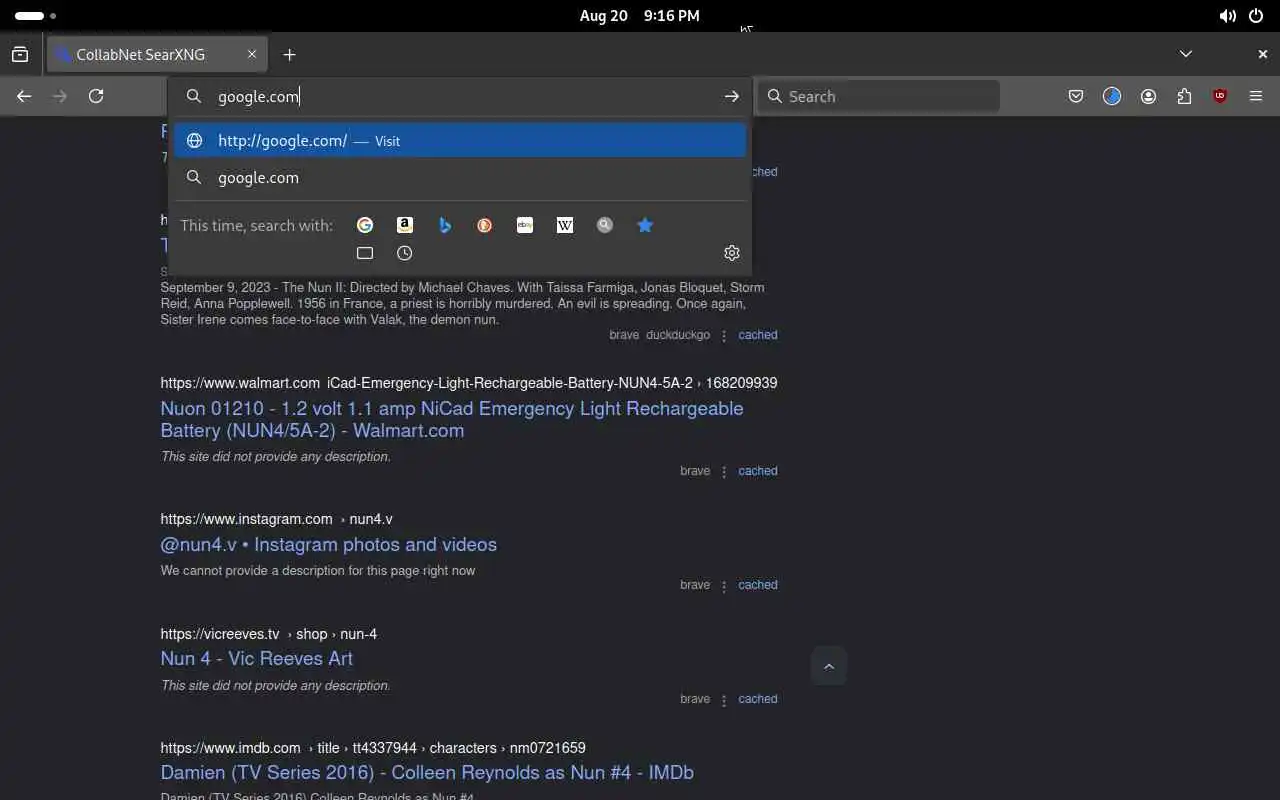1280x800 pixels.
Task: Open options menu for Instagram result
Action: (x=724, y=586)
